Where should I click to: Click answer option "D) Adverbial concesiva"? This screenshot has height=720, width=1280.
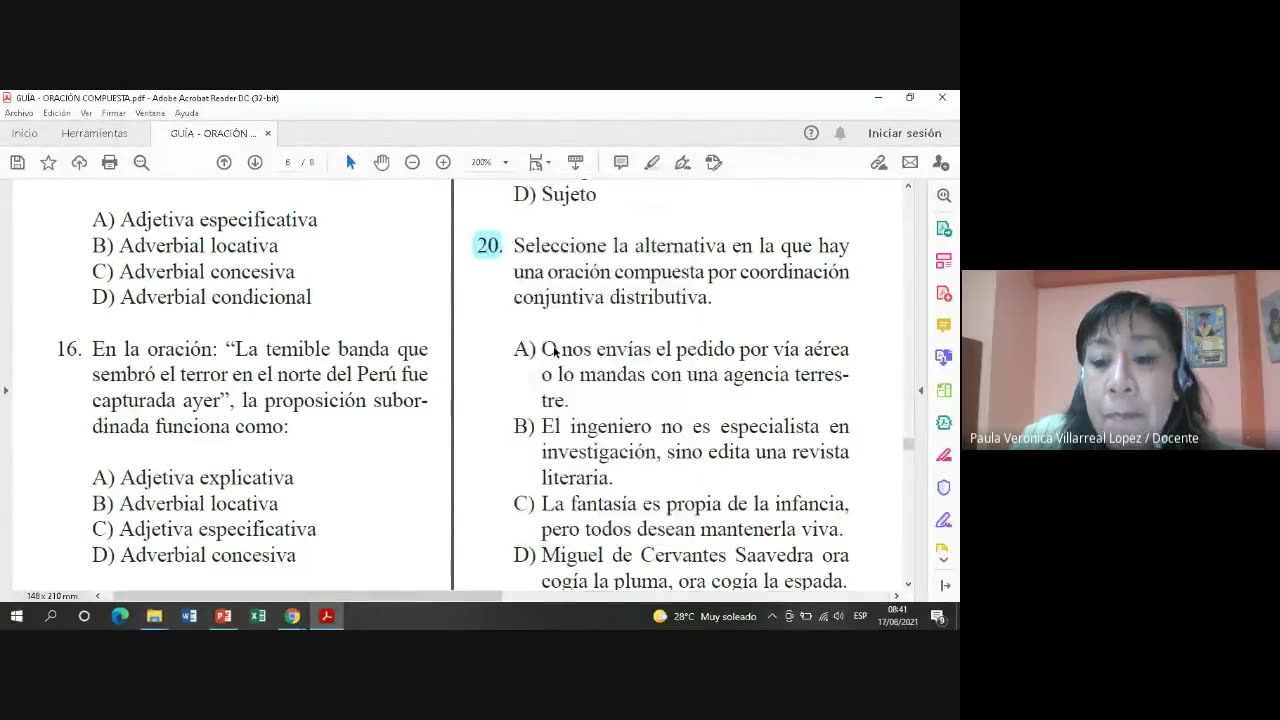click(194, 555)
